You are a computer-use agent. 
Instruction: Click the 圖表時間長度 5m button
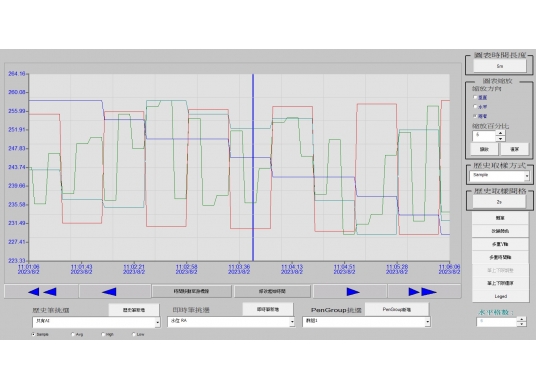(500, 66)
